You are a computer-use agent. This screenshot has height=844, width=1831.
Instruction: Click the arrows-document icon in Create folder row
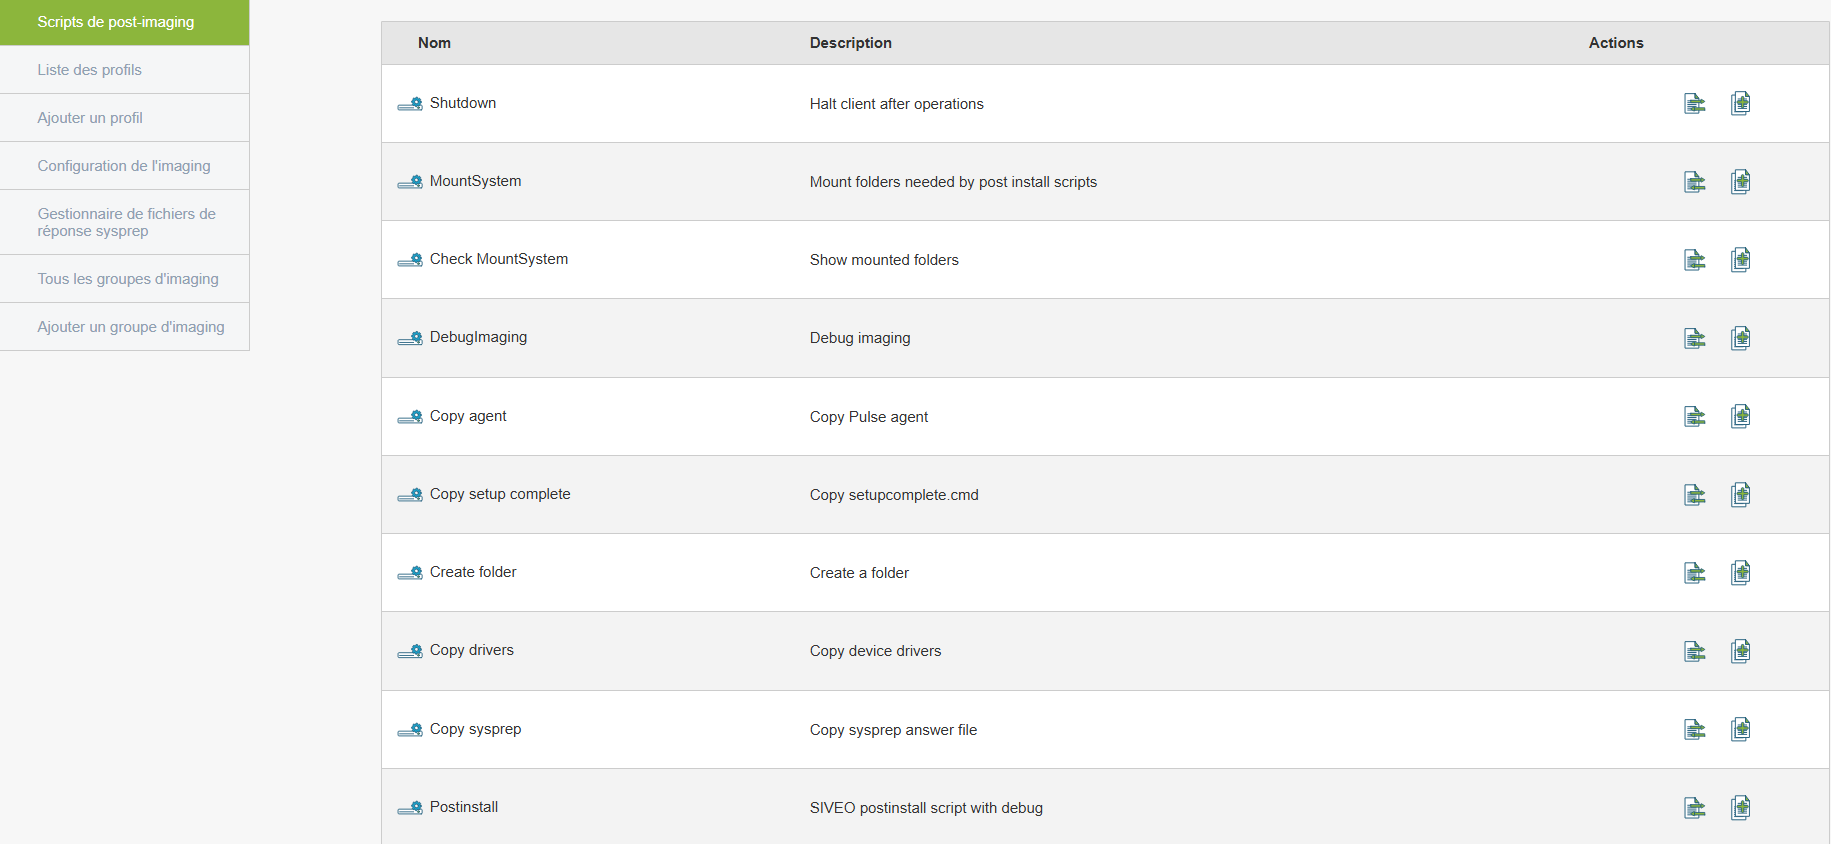pos(1694,573)
